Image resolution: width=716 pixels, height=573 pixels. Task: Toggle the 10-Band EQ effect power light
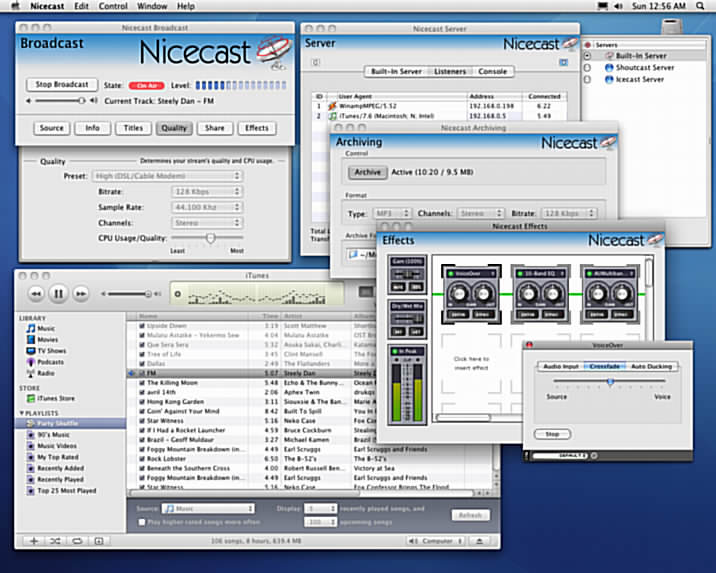pyautogui.click(x=520, y=273)
